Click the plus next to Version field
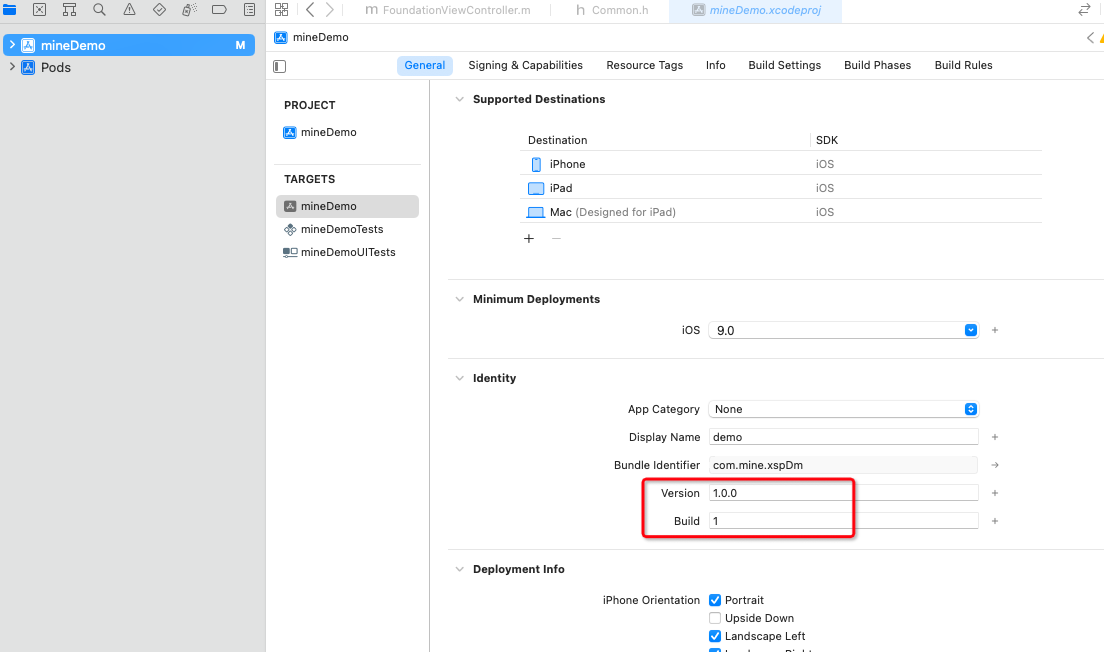The image size is (1104, 652). (x=995, y=494)
